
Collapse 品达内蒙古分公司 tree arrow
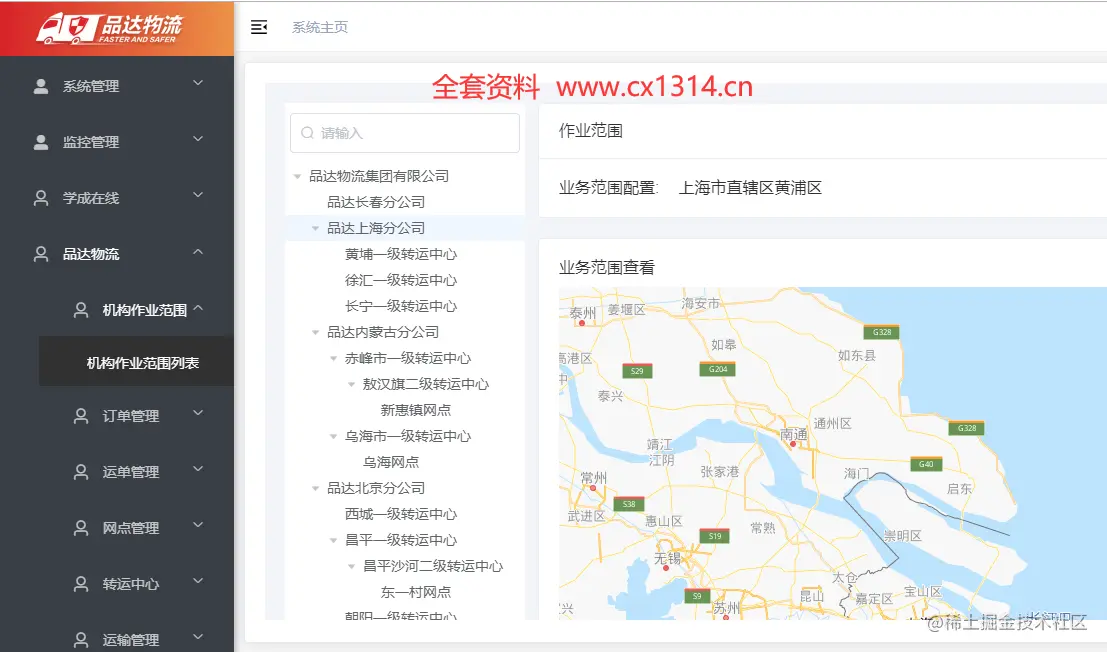click(x=316, y=332)
